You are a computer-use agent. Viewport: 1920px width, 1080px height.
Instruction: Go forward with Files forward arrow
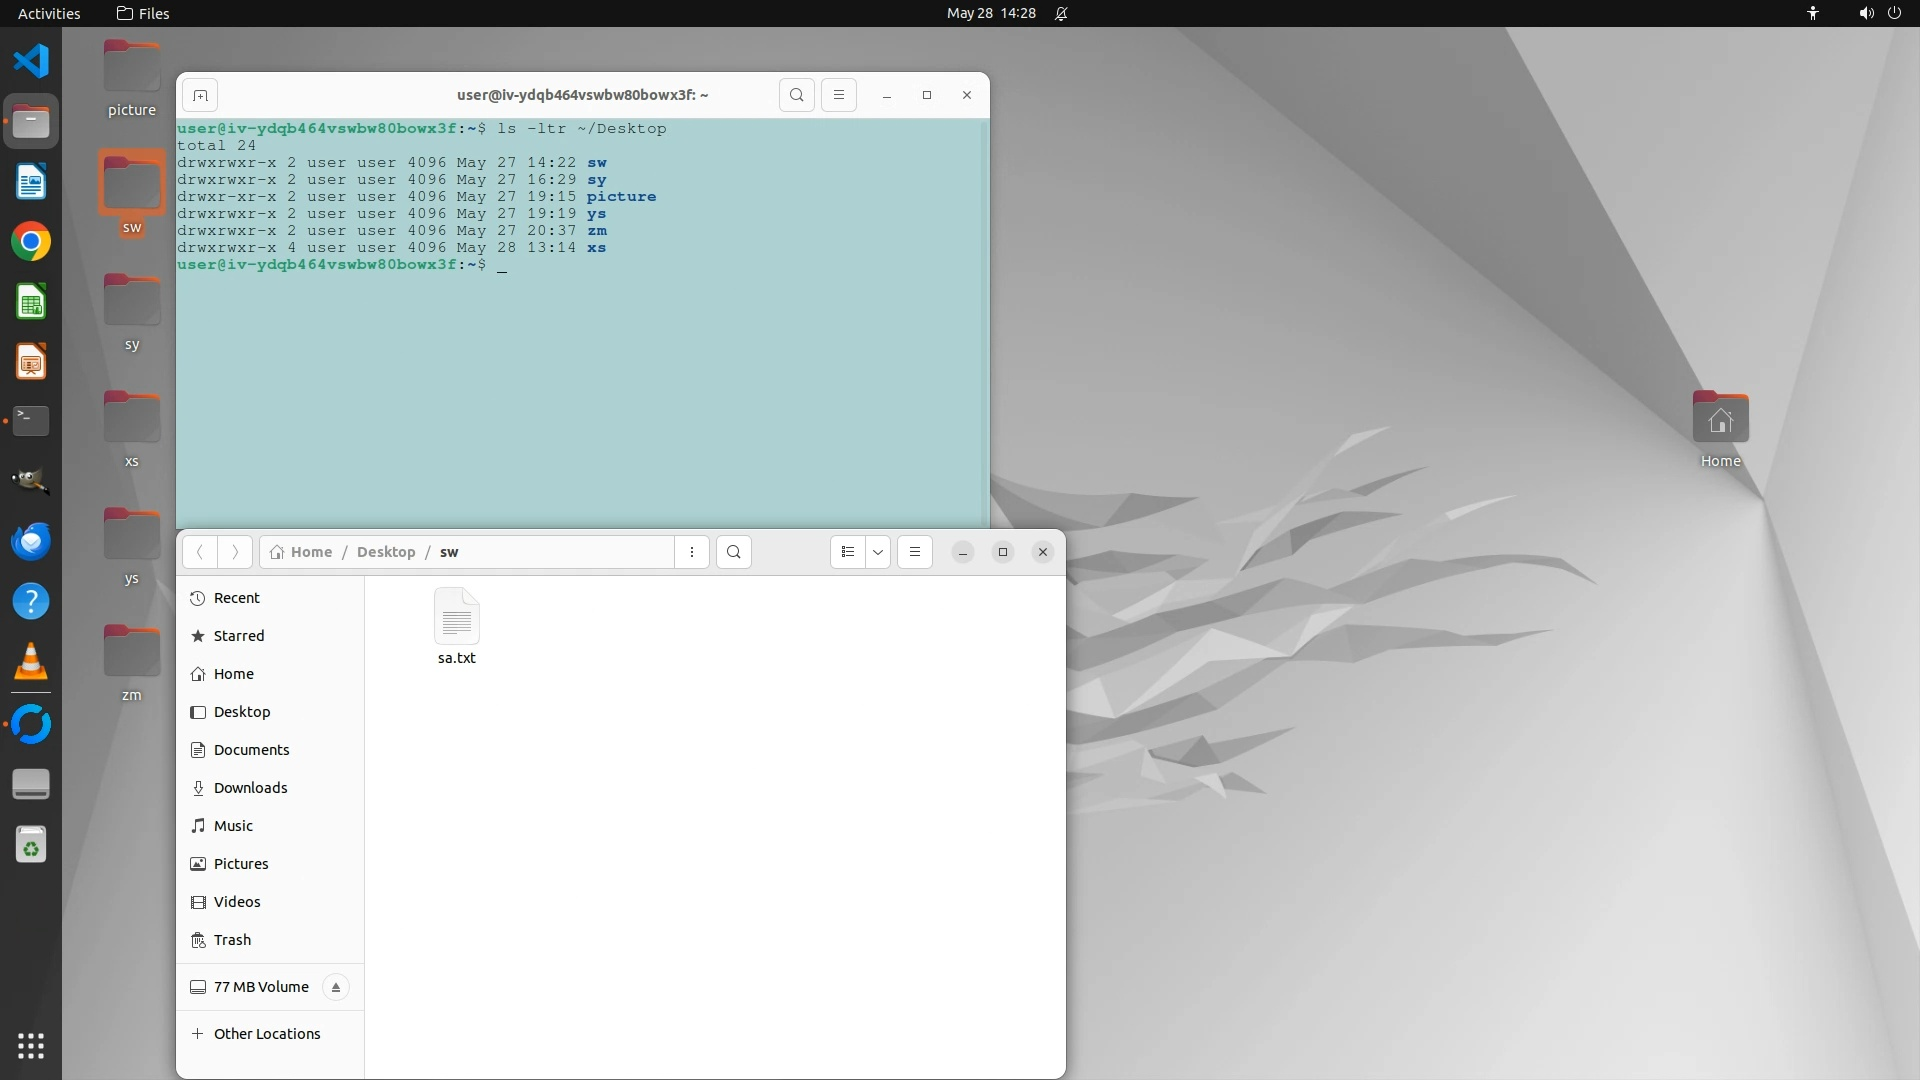coord(235,552)
